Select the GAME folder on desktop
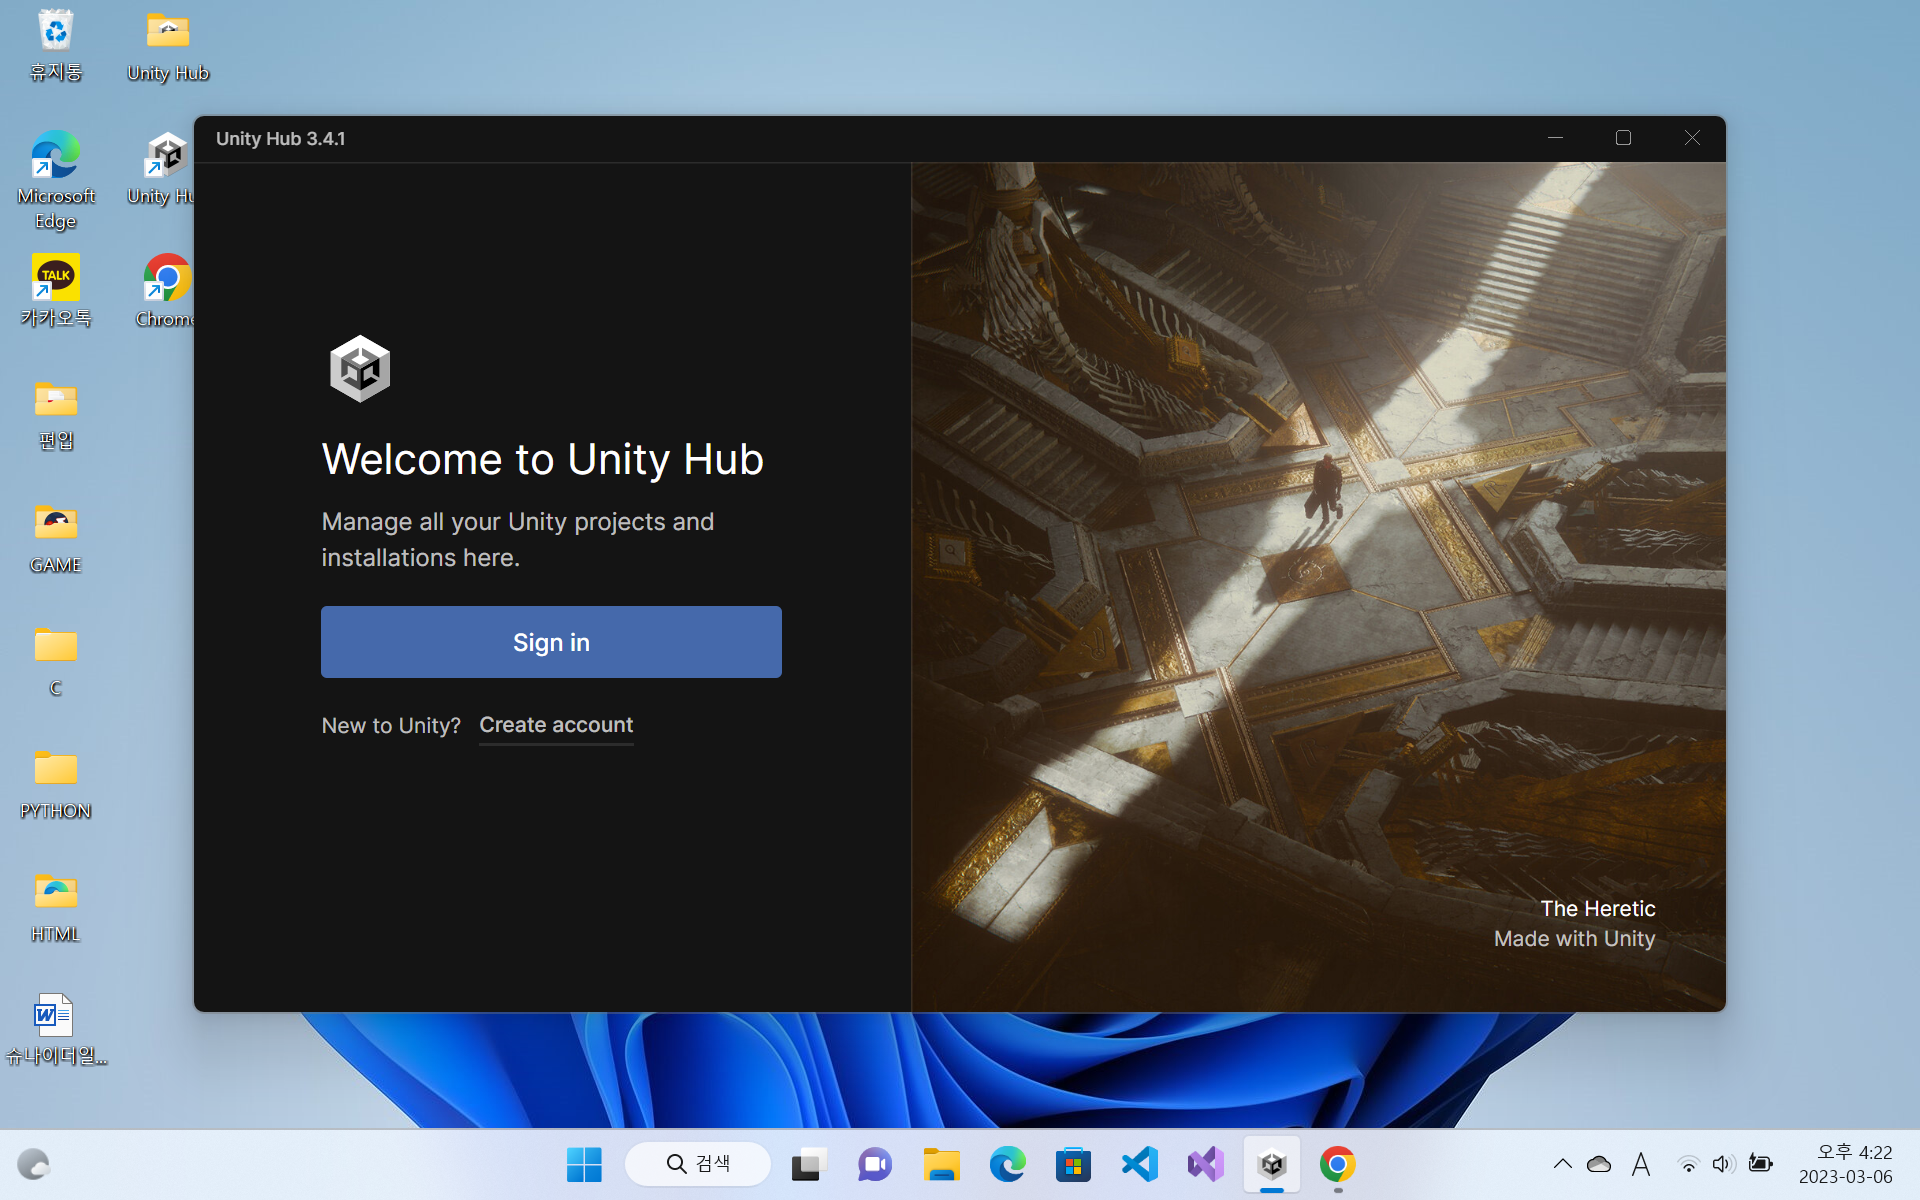 [56, 539]
